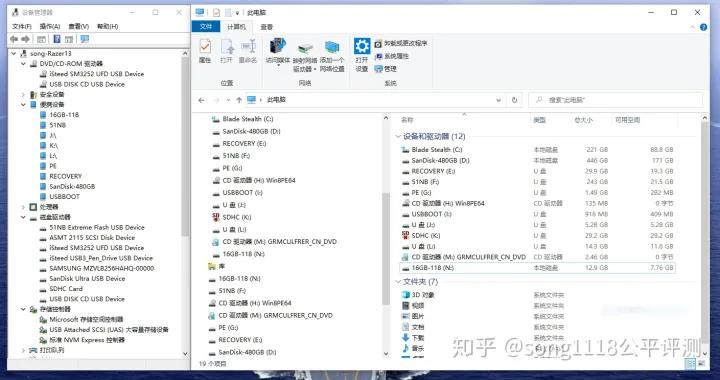Image resolution: width=720 pixels, height=380 pixels.
Task: Sort by the 总大小 column header
Action: [583, 120]
